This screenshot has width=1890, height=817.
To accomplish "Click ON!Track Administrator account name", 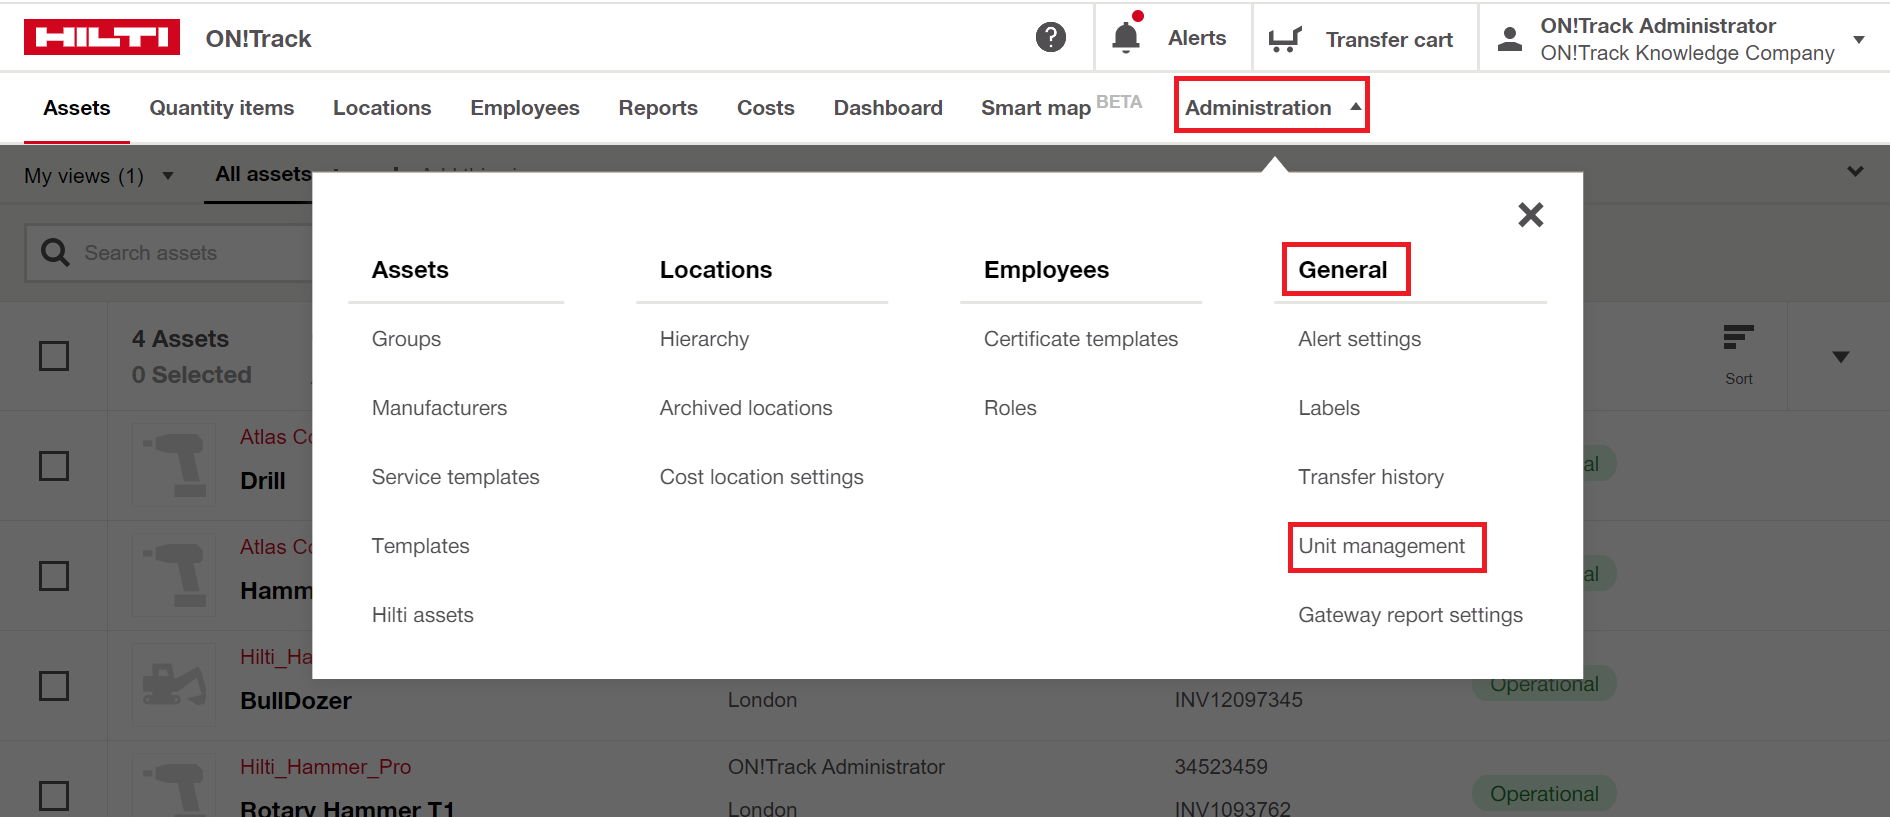I will click(x=1658, y=26).
